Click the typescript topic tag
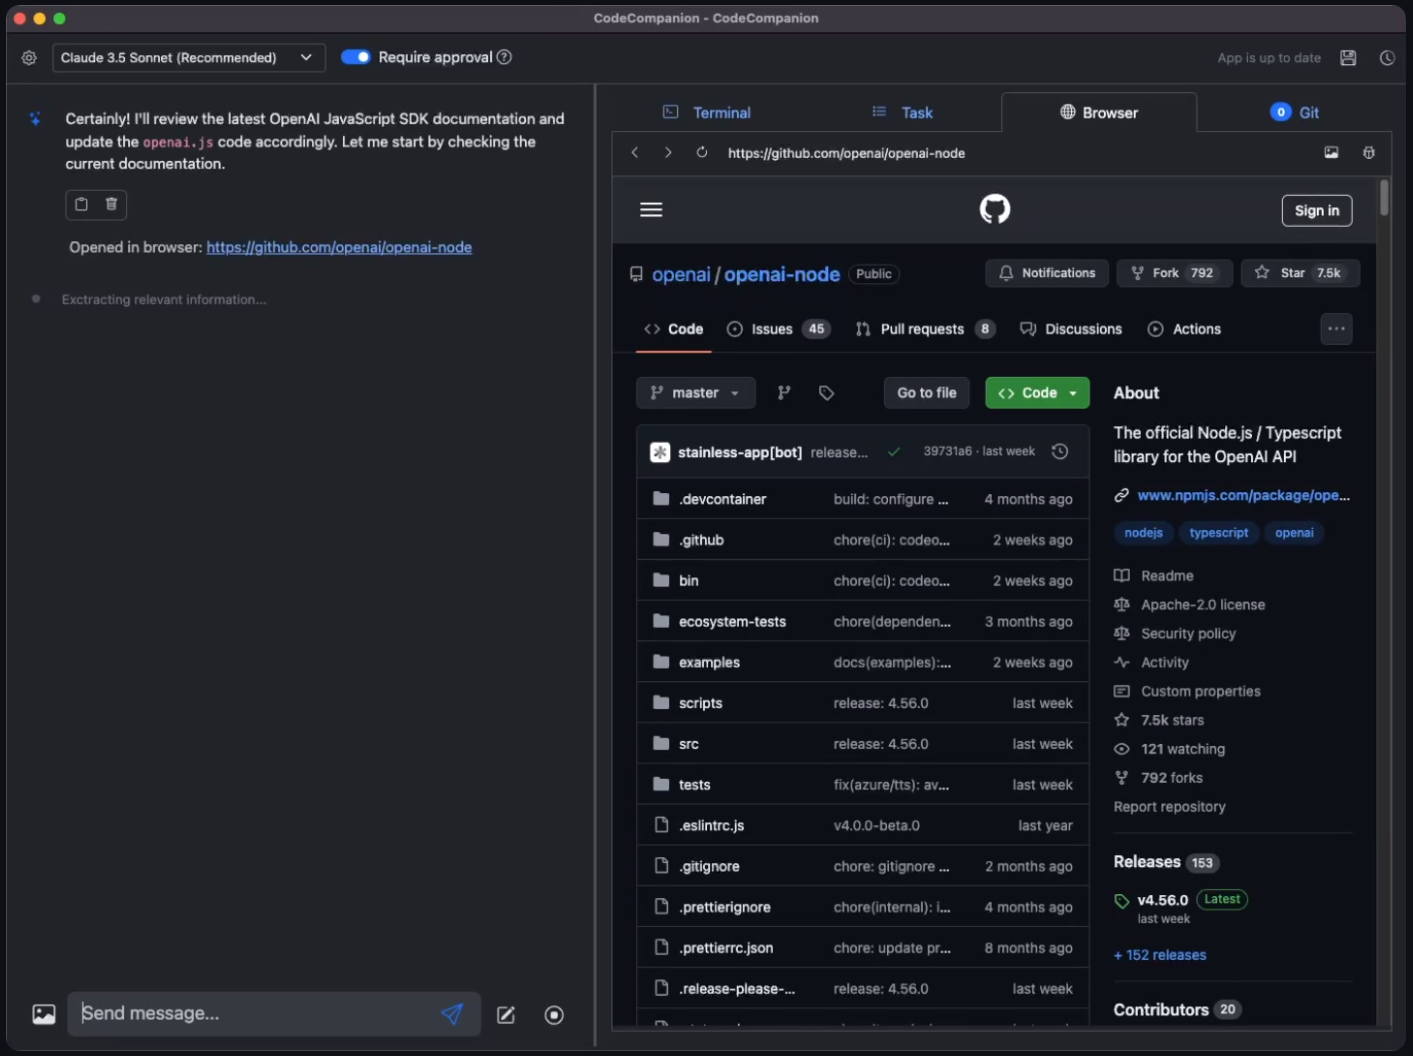Screen dimensions: 1413x1056 coord(1218,533)
